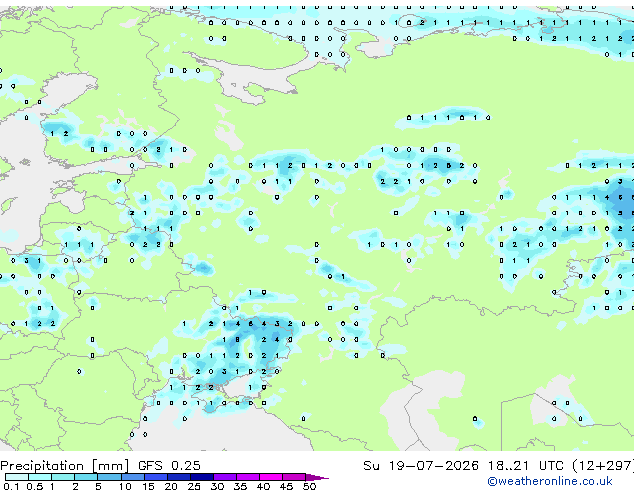Click the '(12+297)' forecast hour text
The height and width of the screenshot is (490, 634).
click(x=603, y=466)
